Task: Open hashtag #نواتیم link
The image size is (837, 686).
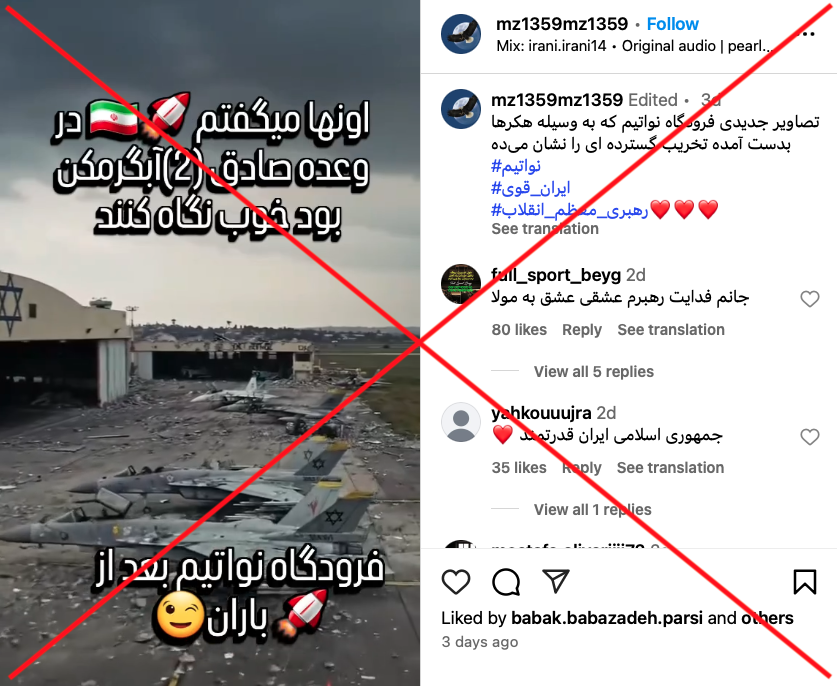Action: coord(516,166)
